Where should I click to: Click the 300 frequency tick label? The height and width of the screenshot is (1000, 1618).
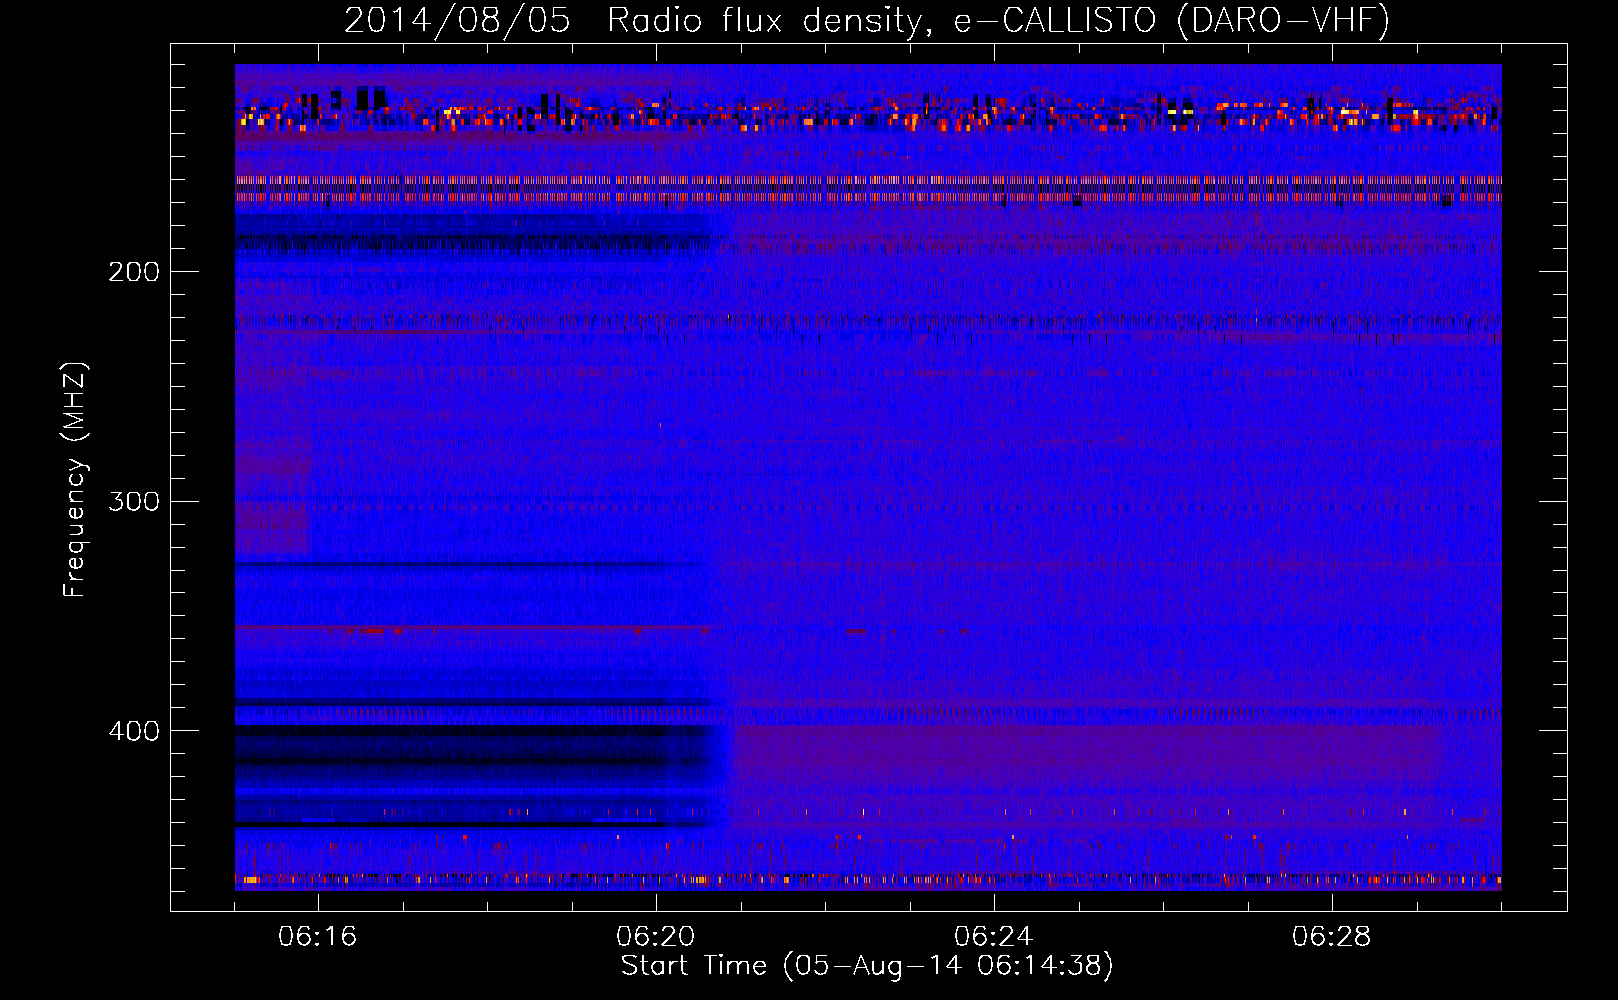point(134,501)
